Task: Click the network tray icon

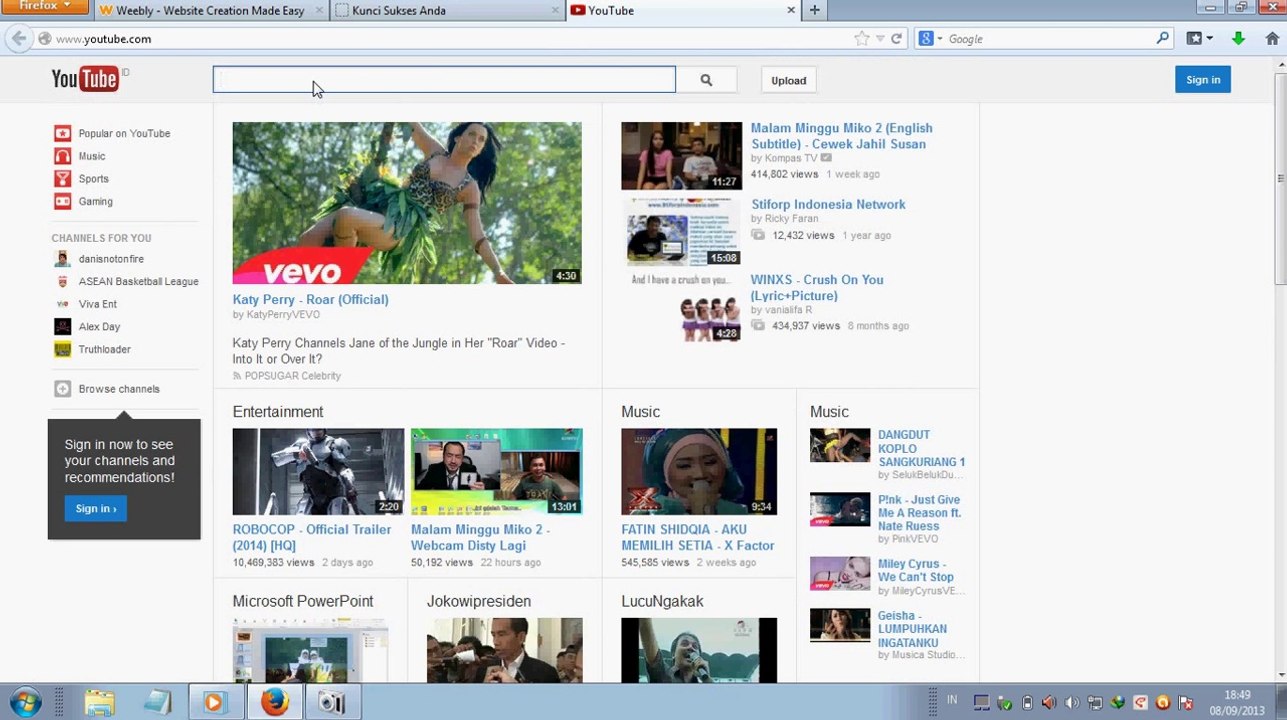Action: click(x=1095, y=703)
